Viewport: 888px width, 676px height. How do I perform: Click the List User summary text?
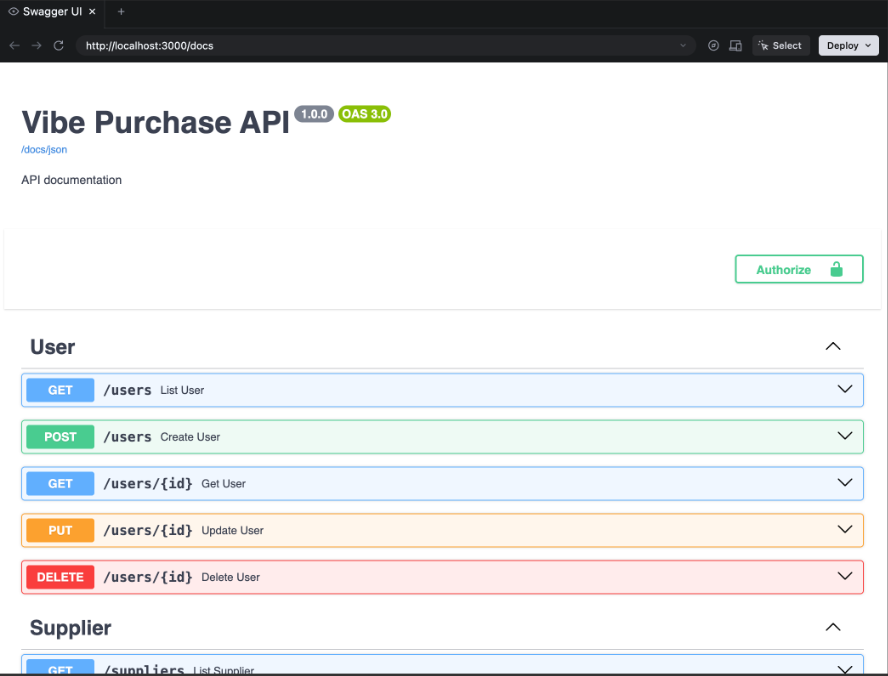point(182,390)
